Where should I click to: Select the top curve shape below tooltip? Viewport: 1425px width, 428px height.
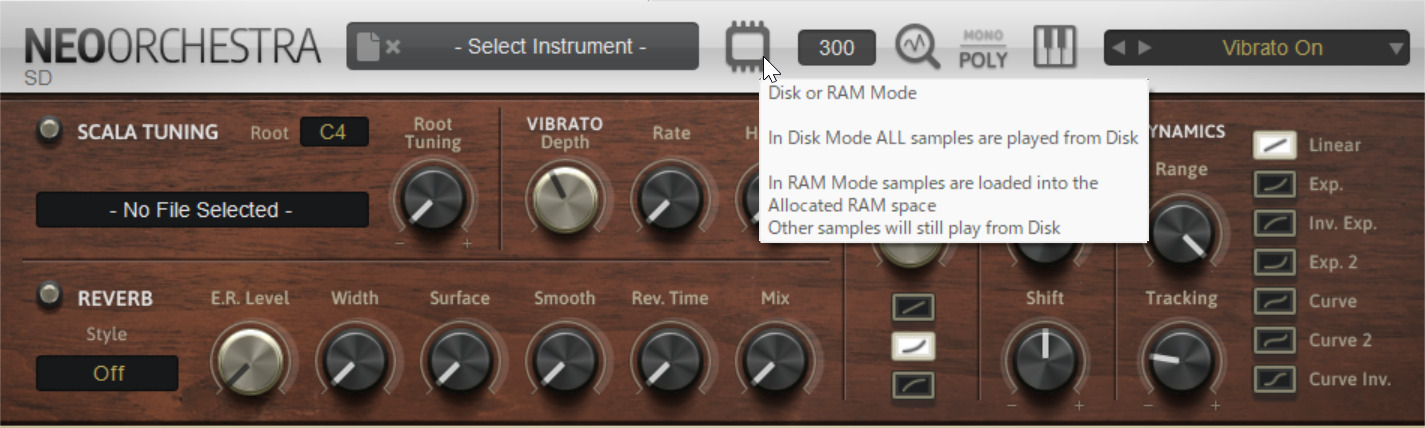click(x=914, y=307)
